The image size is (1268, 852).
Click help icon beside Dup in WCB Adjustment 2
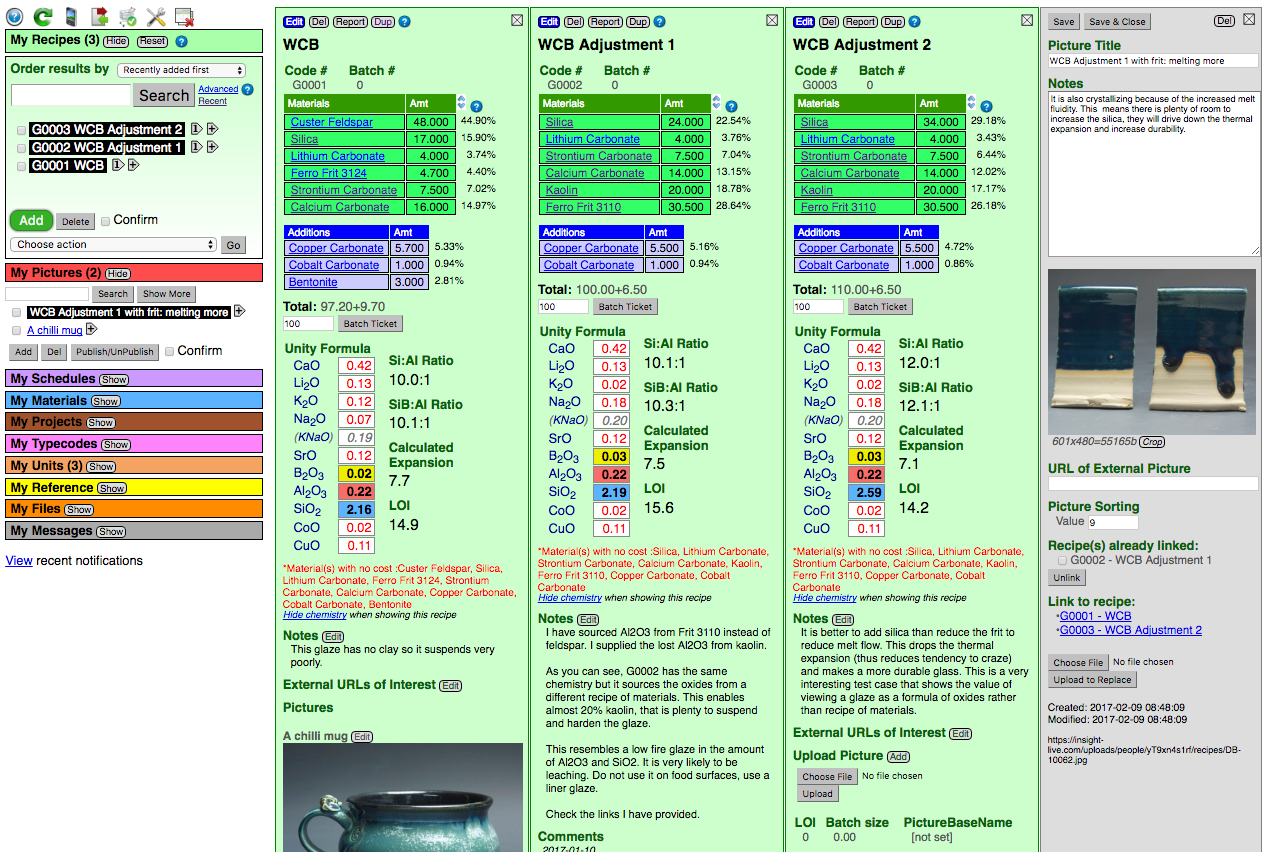coord(914,22)
